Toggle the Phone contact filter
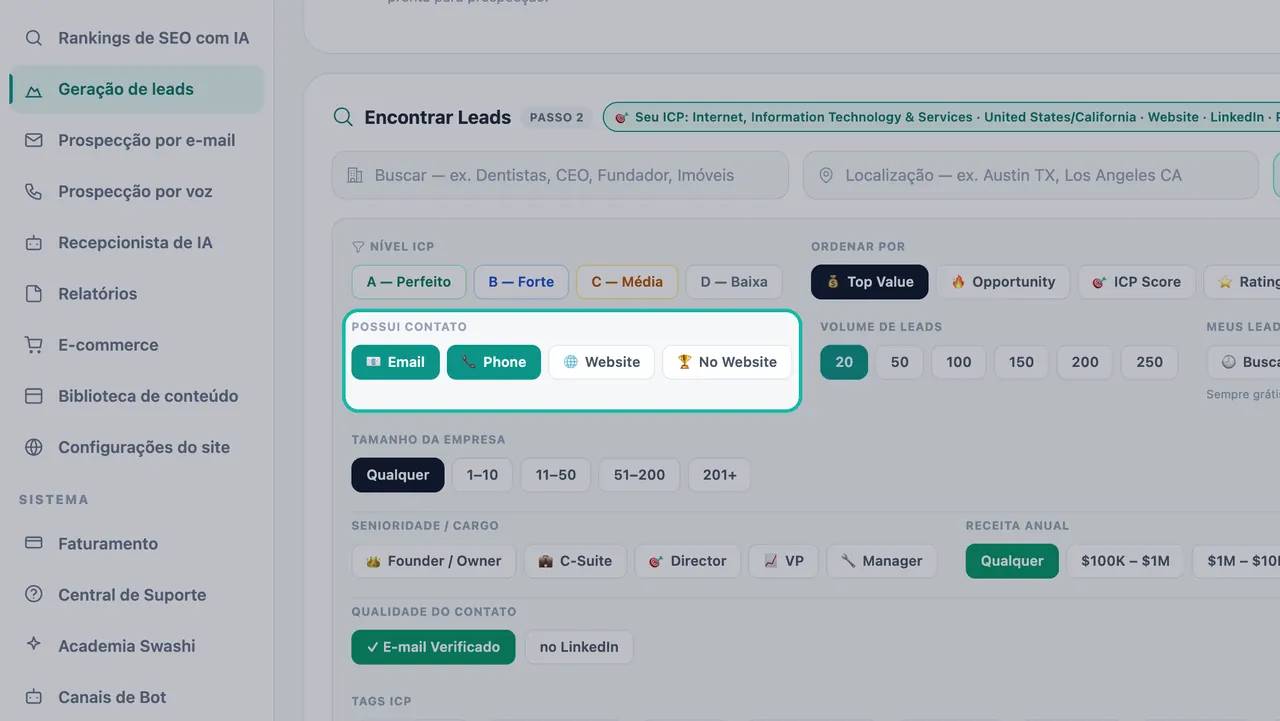Screen dimensions: 1280x721 pos(494,362)
